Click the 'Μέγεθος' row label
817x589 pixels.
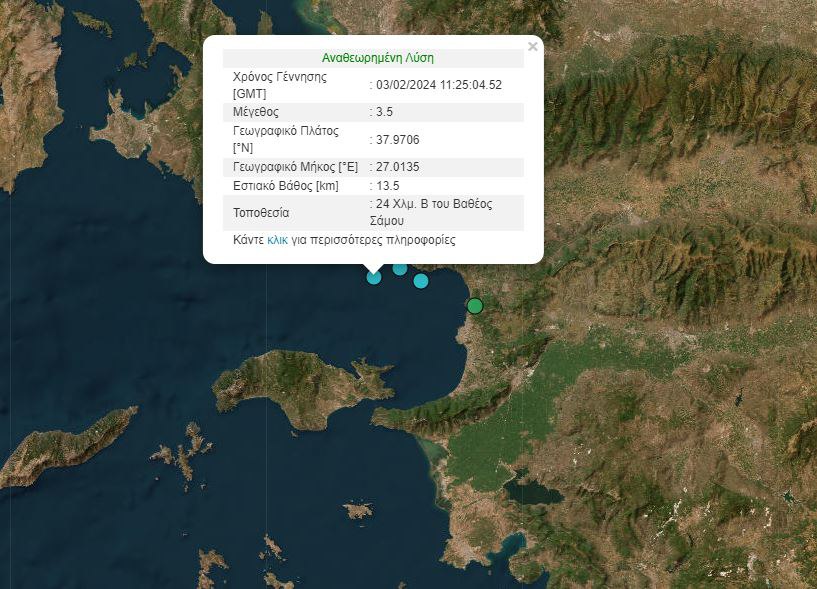[x=255, y=112]
